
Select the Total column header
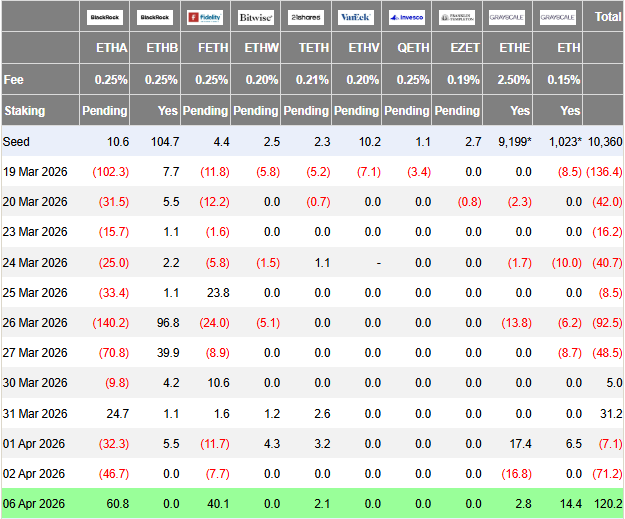point(607,17)
